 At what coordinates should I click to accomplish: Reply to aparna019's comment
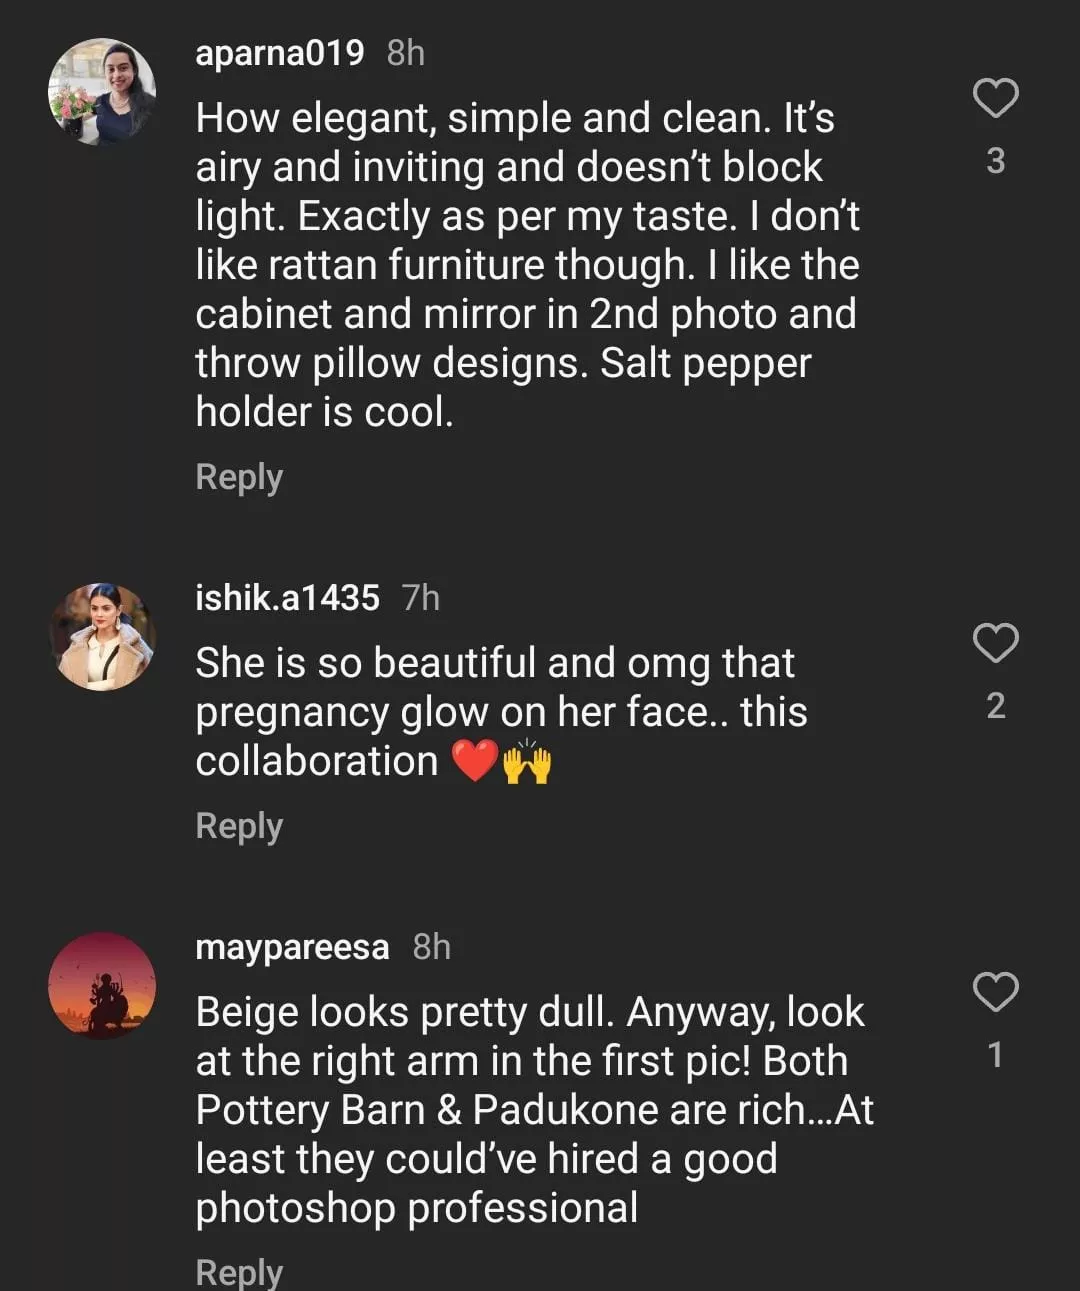pos(239,477)
